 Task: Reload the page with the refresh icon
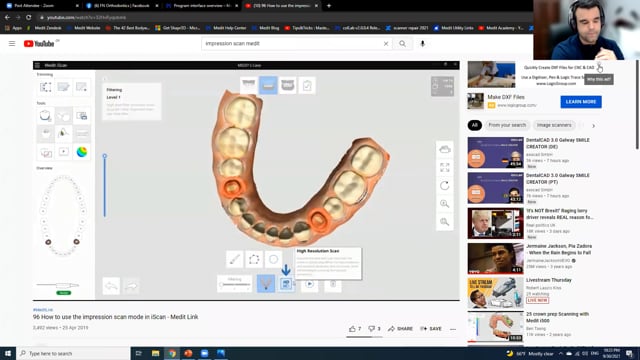(28, 18)
